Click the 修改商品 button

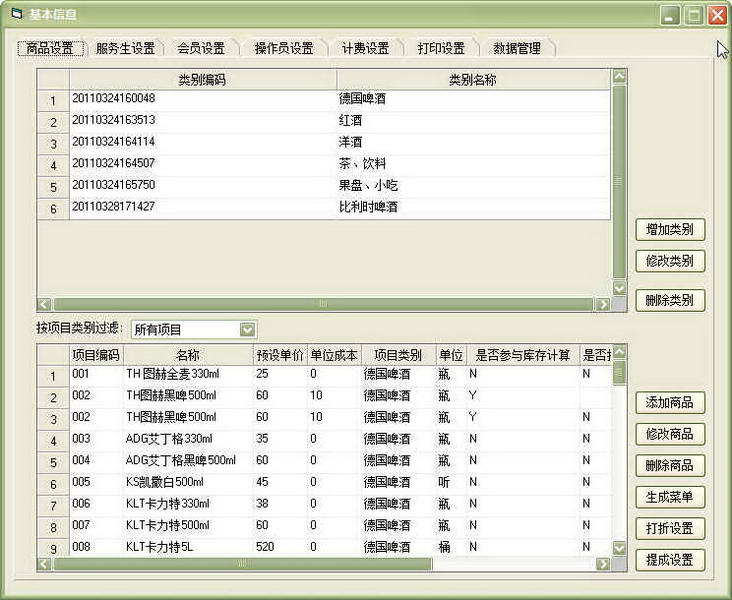coord(670,434)
